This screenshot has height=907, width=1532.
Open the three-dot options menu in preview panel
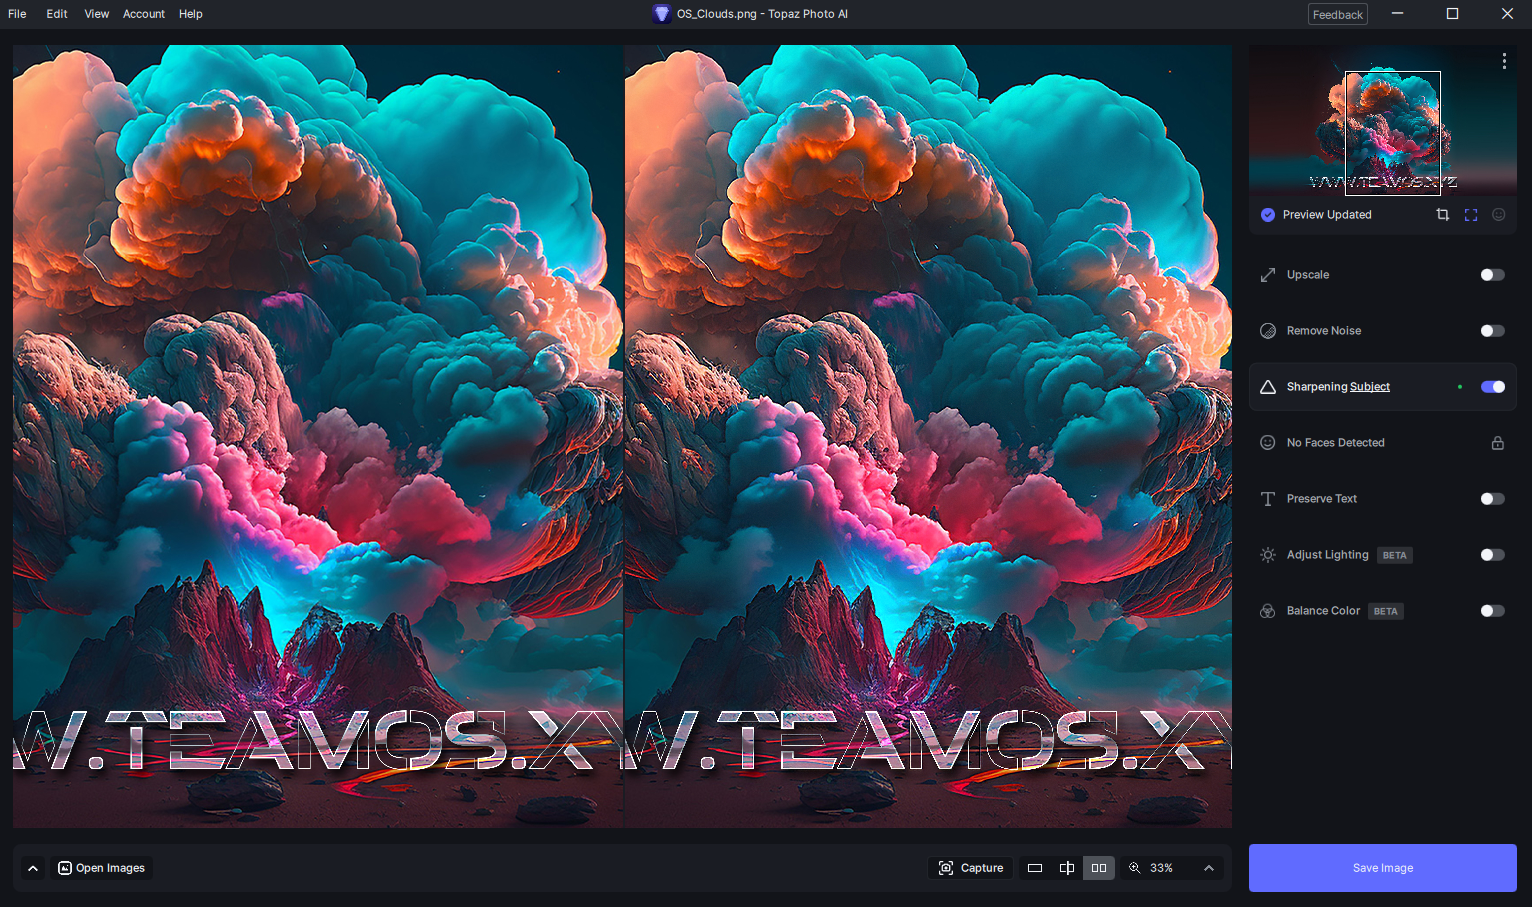click(x=1504, y=61)
